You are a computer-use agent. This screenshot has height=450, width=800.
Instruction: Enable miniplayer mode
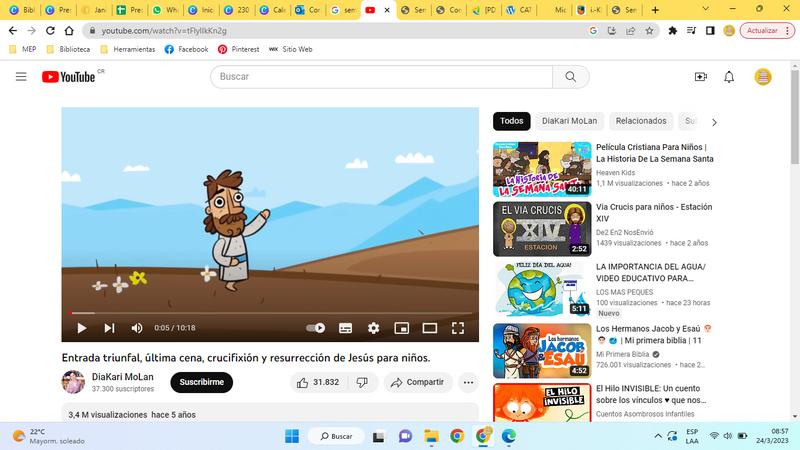[402, 328]
